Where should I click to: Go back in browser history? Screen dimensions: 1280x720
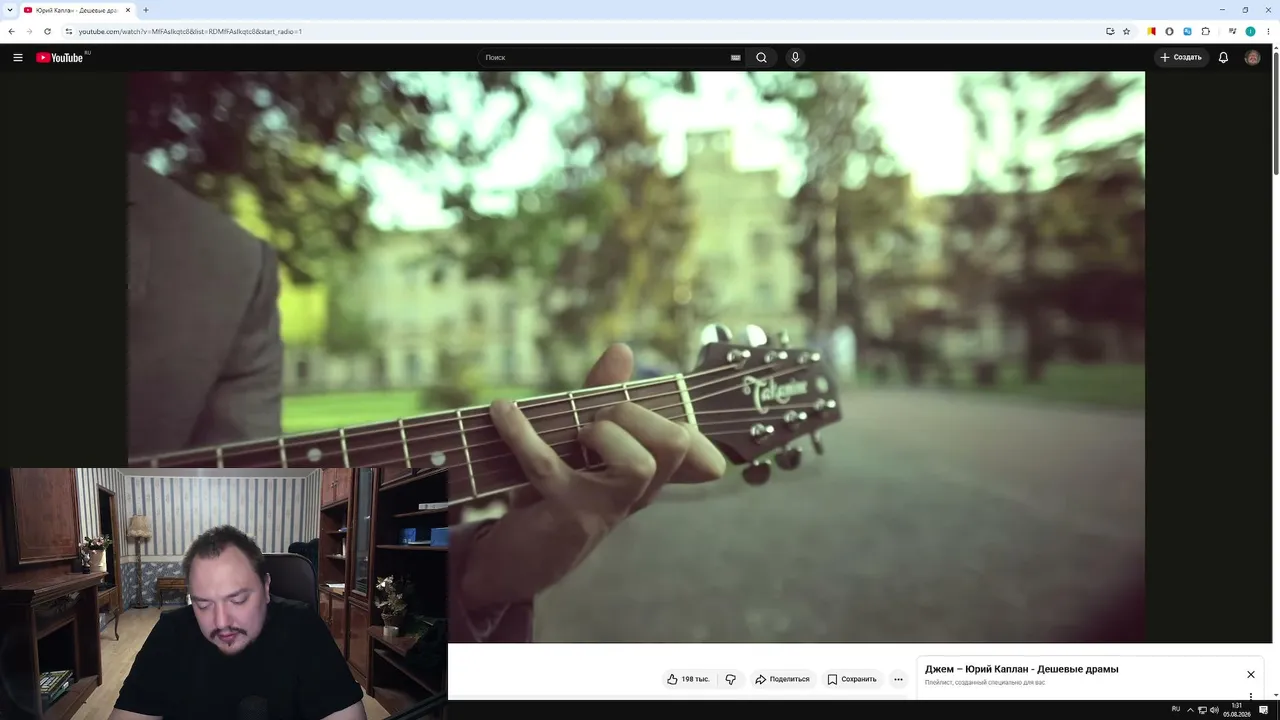coord(11,31)
